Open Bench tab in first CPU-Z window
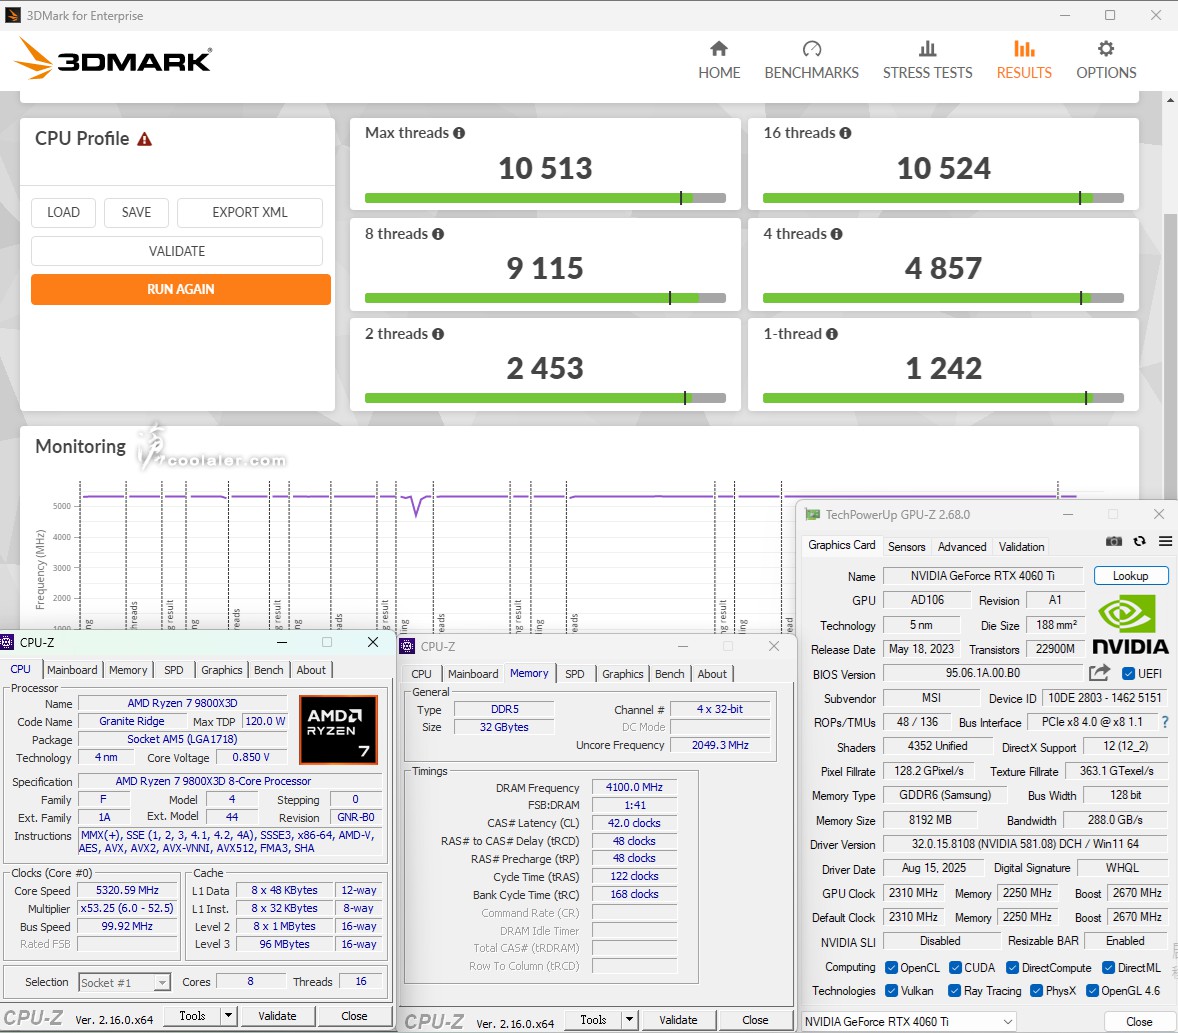The height and width of the screenshot is (1033, 1178). (268, 670)
